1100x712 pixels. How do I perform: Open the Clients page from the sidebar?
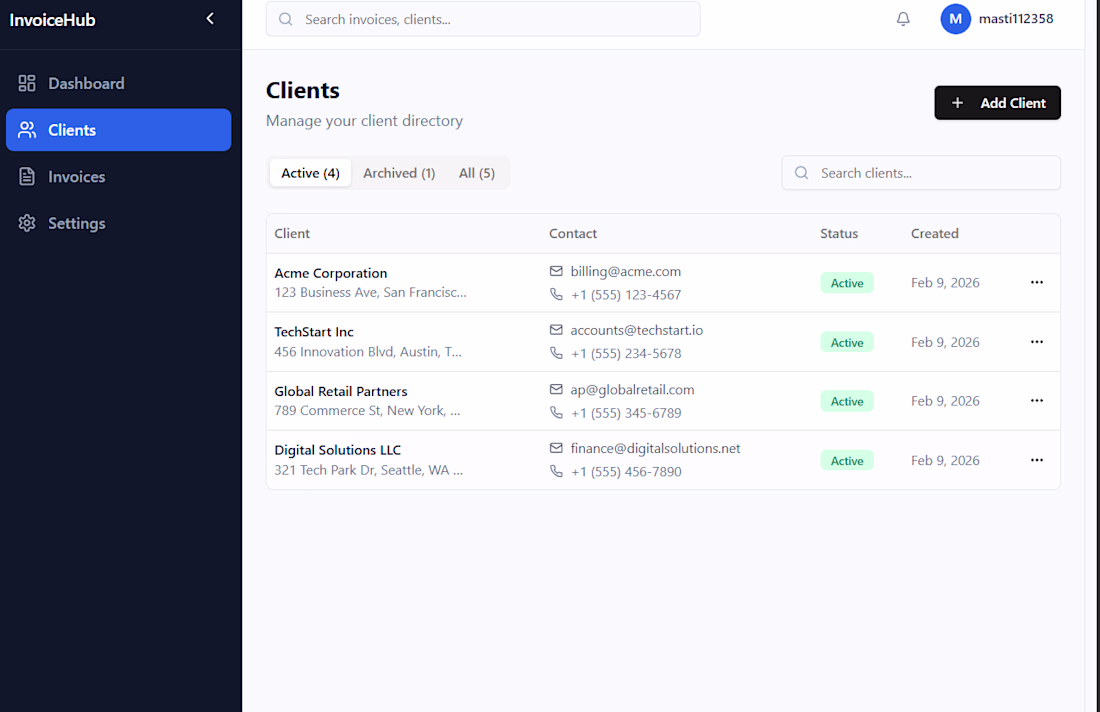click(x=118, y=130)
